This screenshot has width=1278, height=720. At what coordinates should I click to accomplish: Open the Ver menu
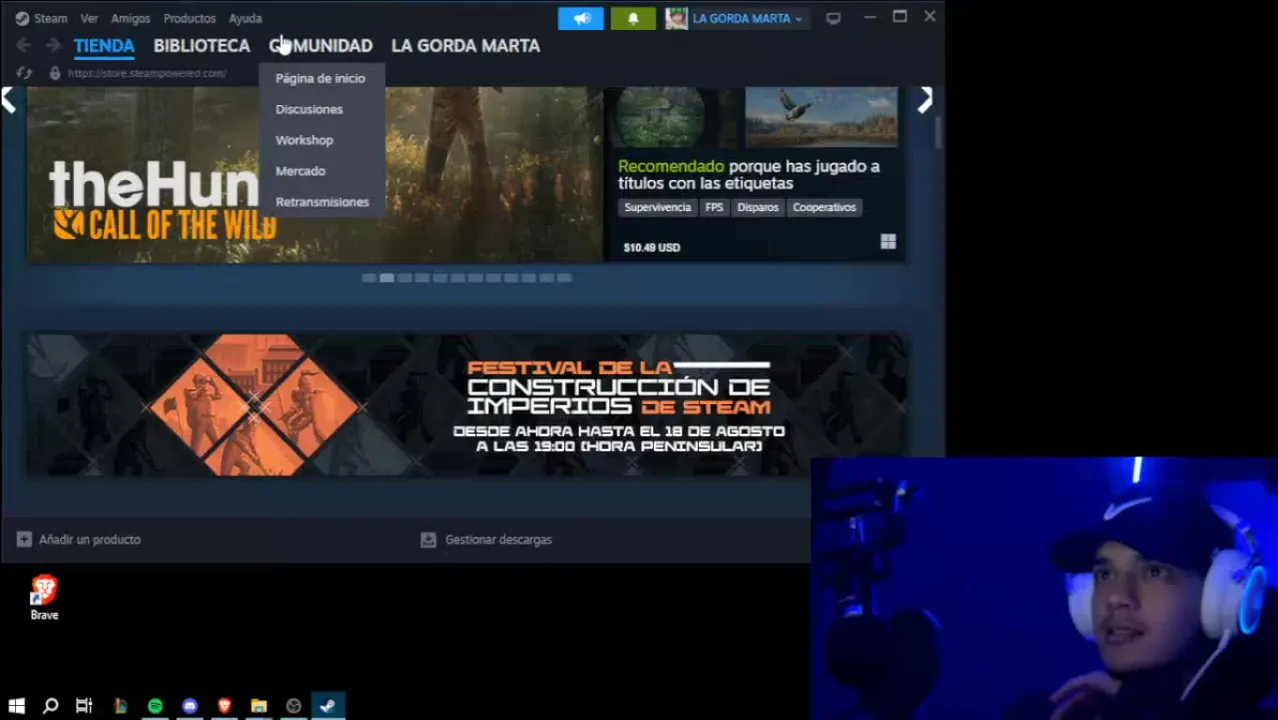pyautogui.click(x=89, y=18)
